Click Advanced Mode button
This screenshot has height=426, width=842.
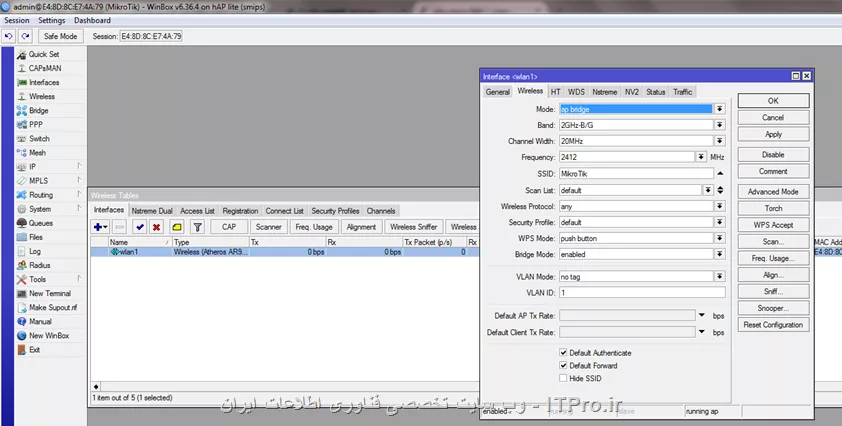(773, 191)
